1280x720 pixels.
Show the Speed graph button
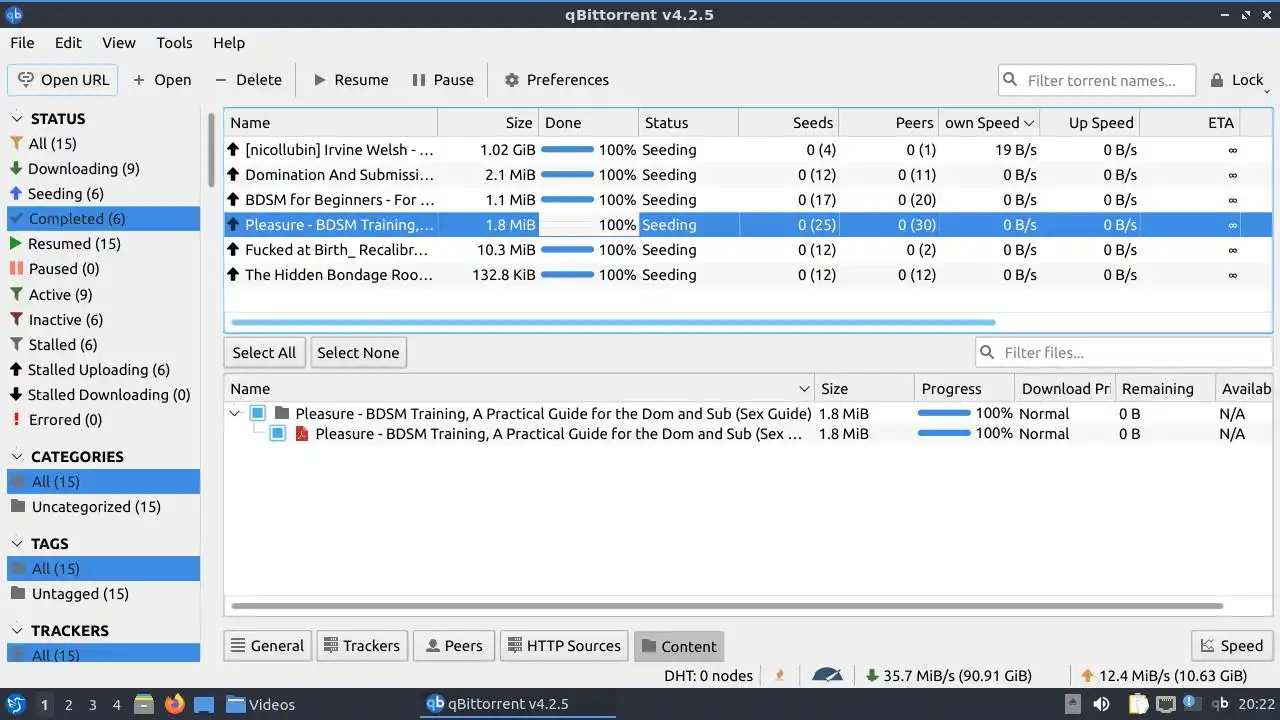(x=1232, y=646)
